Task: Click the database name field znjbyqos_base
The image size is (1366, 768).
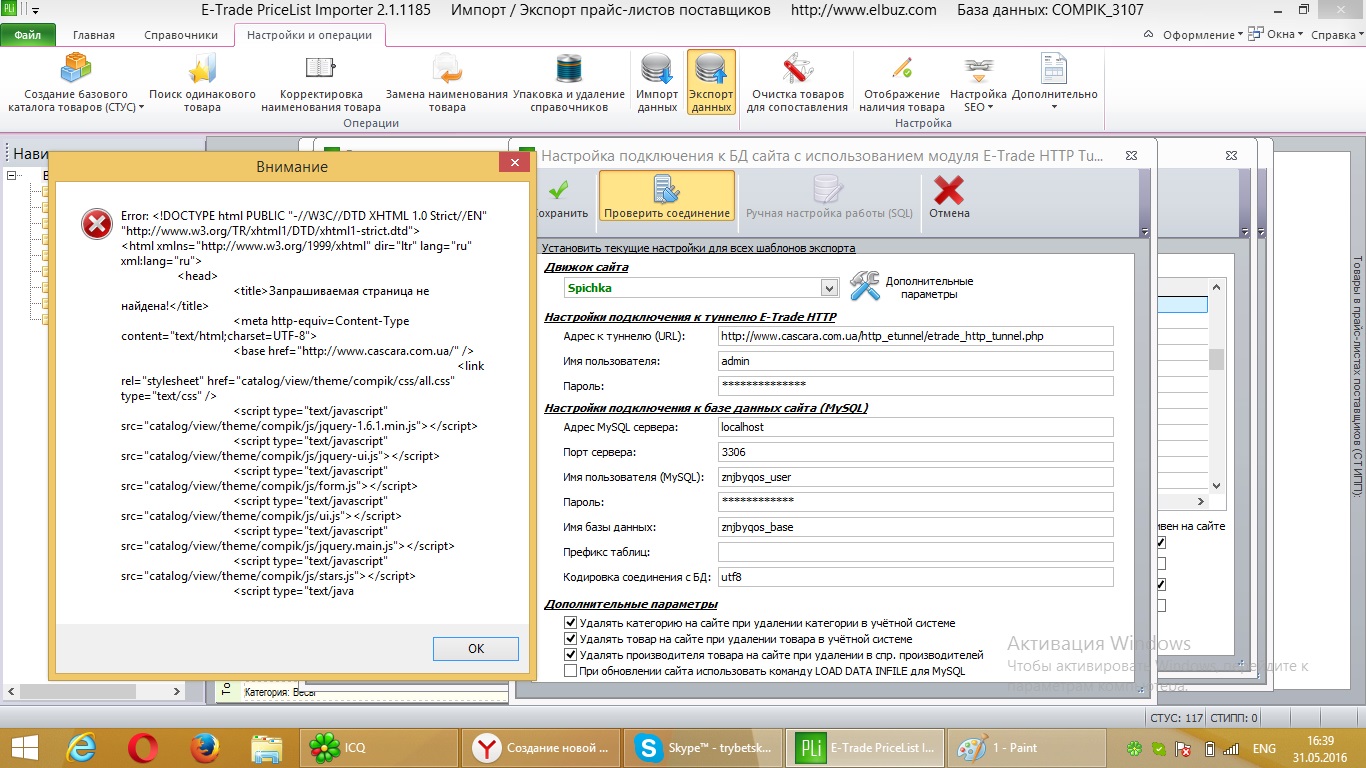Action: pyautogui.click(x=915, y=527)
